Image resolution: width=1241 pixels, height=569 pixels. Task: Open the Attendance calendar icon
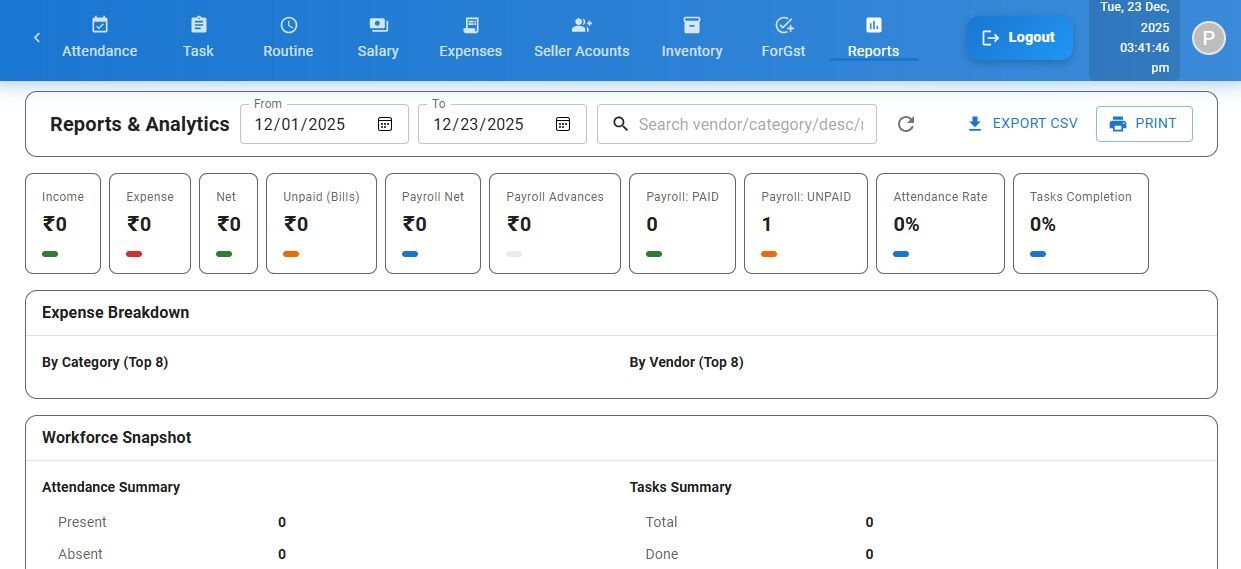(x=99, y=25)
